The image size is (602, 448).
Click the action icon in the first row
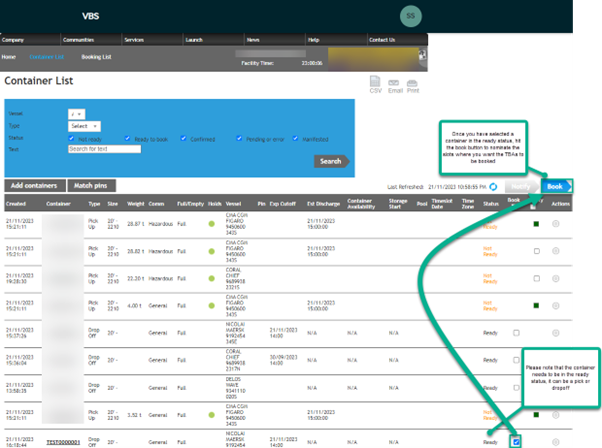pos(556,223)
